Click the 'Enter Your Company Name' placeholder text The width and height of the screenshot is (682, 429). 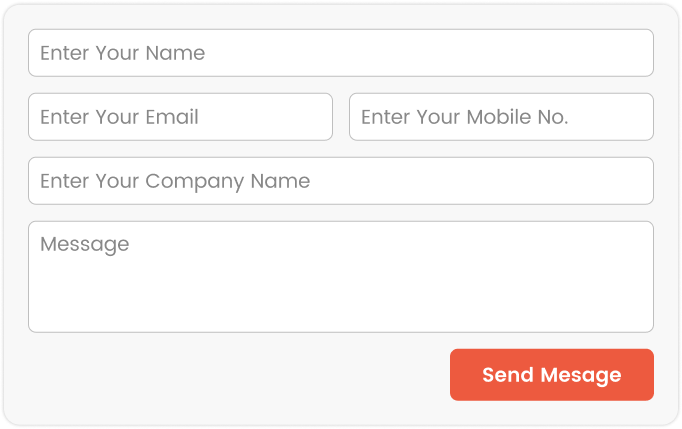coord(175,181)
